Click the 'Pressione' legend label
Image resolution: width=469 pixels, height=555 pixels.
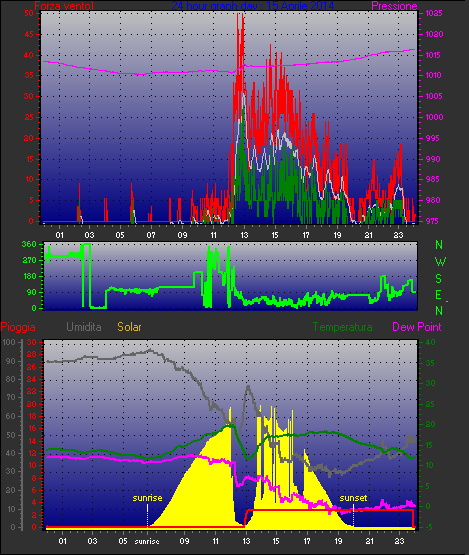pyautogui.click(x=394, y=6)
